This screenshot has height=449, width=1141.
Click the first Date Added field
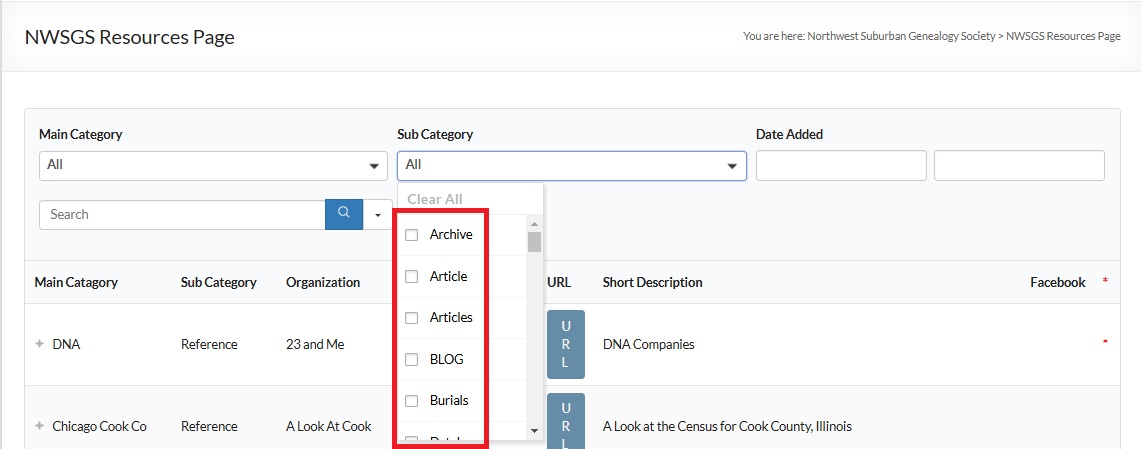coord(841,165)
